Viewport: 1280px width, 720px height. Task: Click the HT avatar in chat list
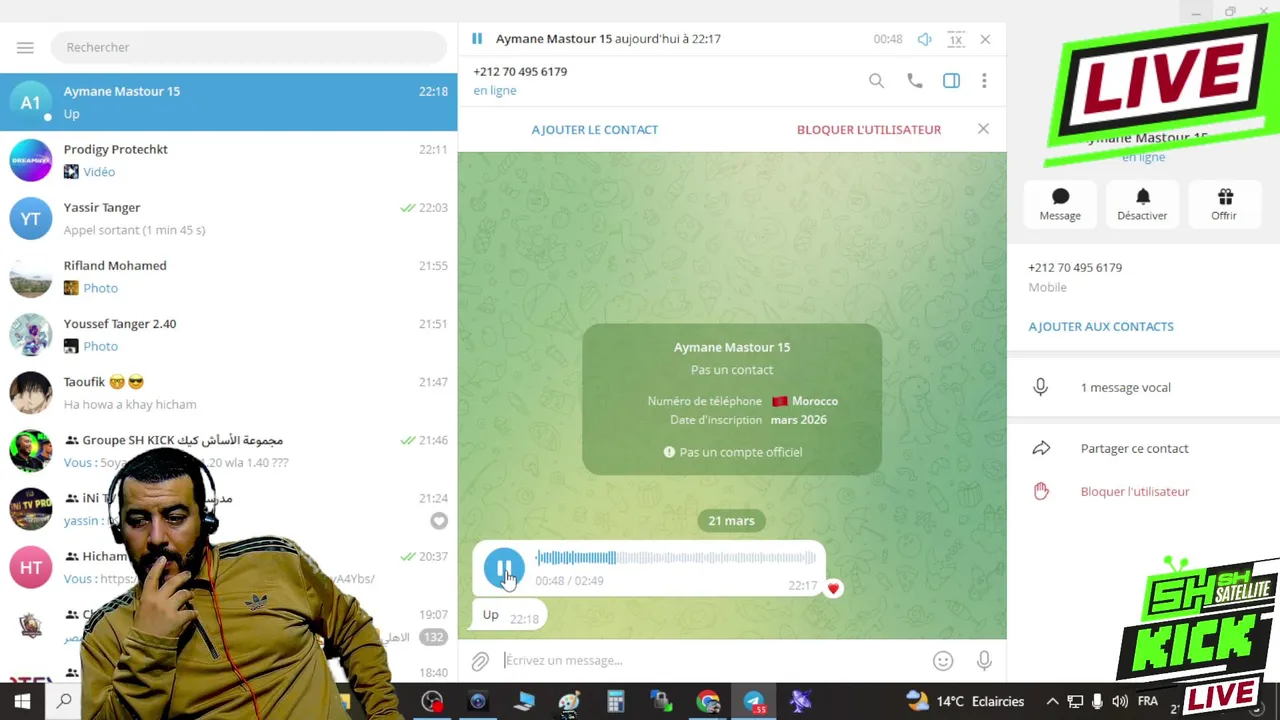click(x=31, y=567)
